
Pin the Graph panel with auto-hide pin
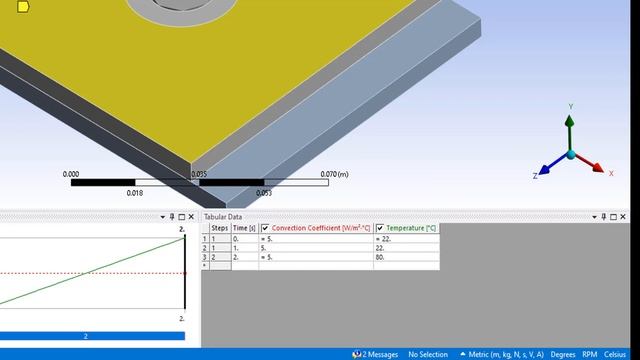pos(172,217)
